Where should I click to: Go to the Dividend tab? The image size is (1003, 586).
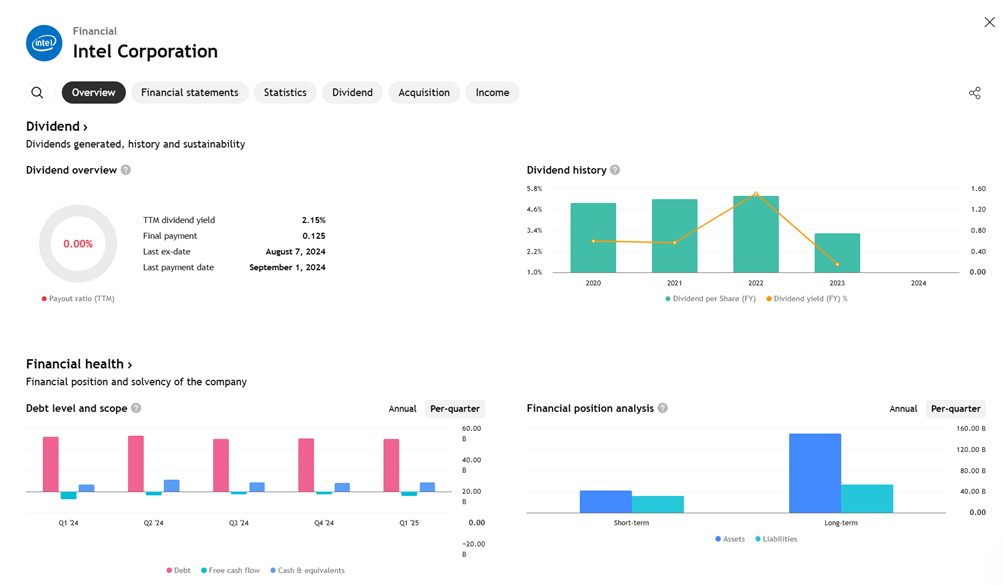(x=352, y=93)
